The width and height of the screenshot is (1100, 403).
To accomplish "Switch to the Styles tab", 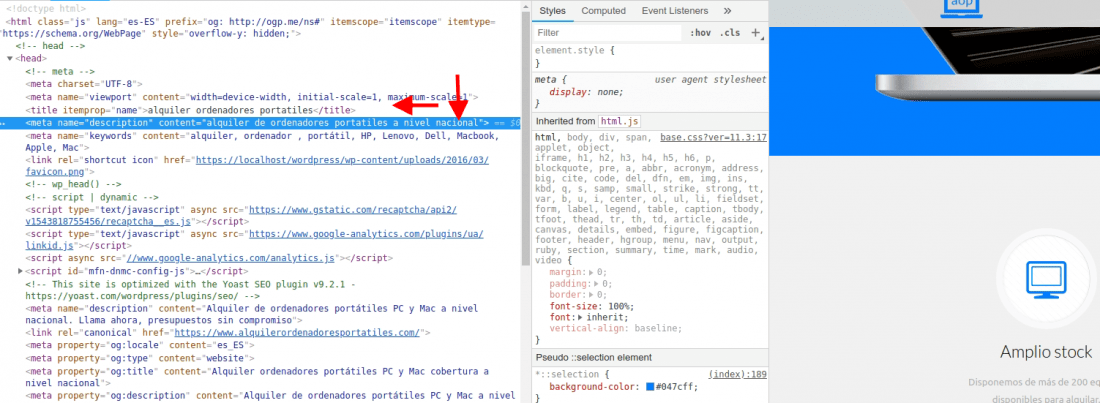I will tap(552, 11).
